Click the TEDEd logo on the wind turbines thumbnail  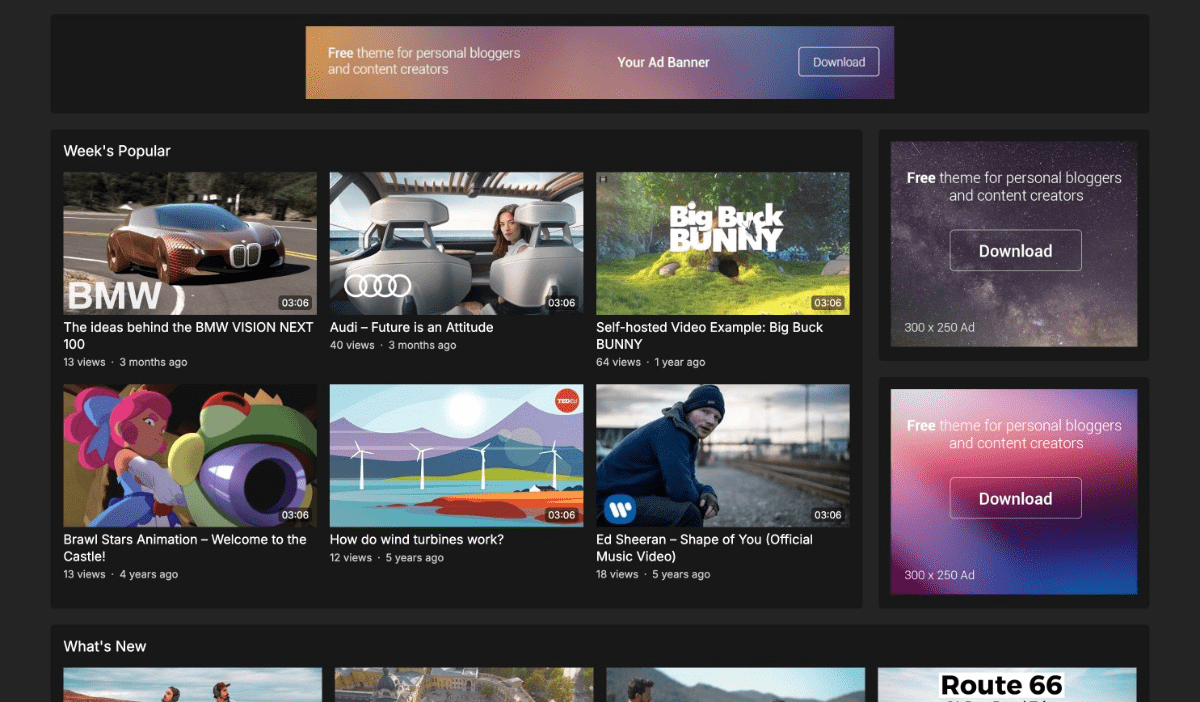[567, 401]
